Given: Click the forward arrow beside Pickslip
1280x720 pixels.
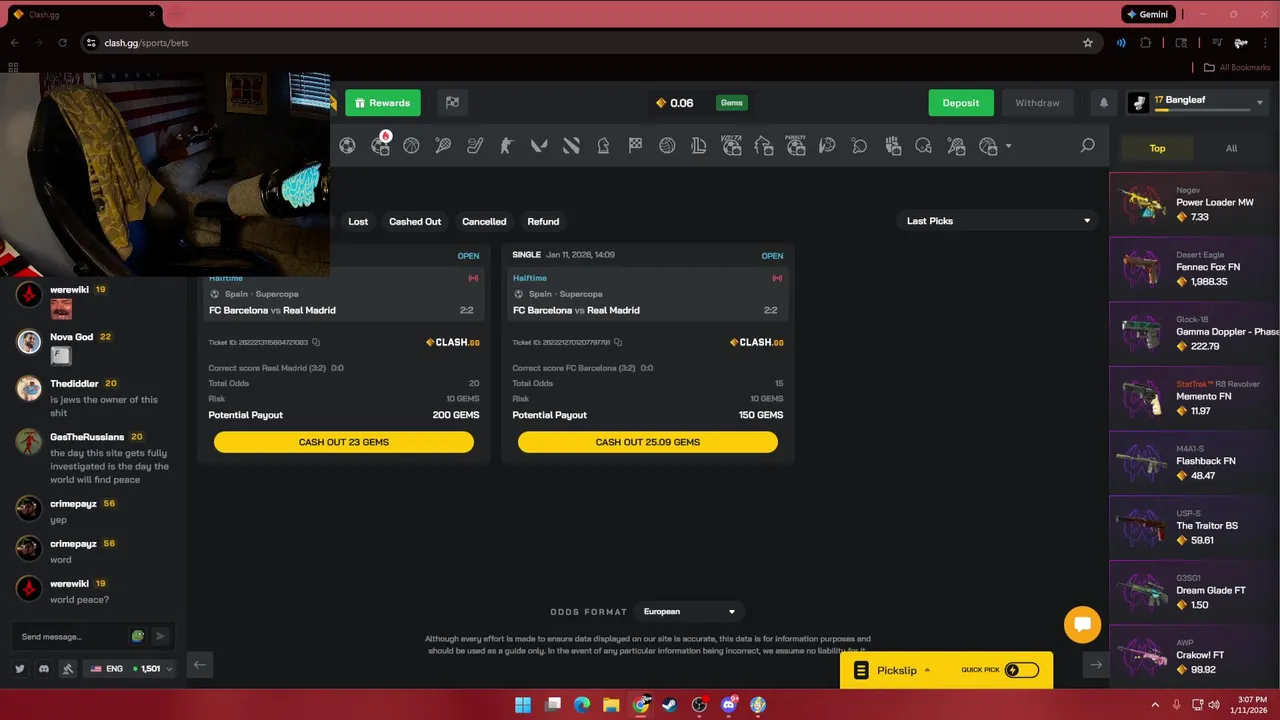Looking at the screenshot, I should pyautogui.click(x=1096, y=665).
